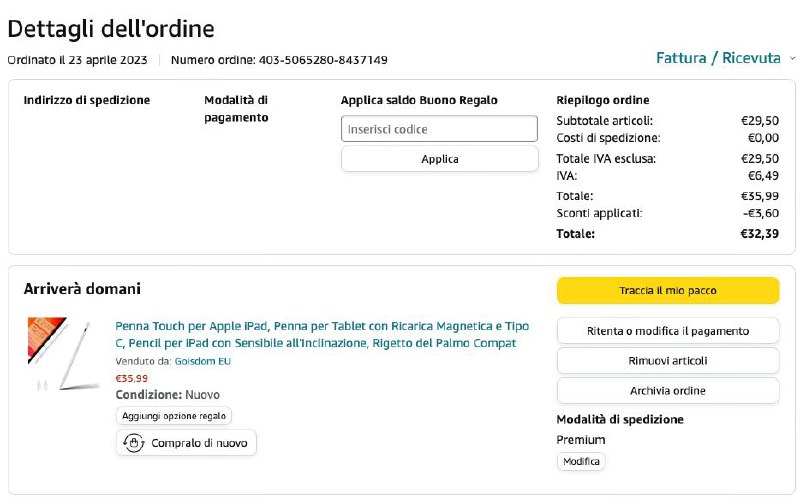Archive the order with Archivia ordine
Image resolution: width=800 pixels, height=504 pixels.
tap(667, 390)
